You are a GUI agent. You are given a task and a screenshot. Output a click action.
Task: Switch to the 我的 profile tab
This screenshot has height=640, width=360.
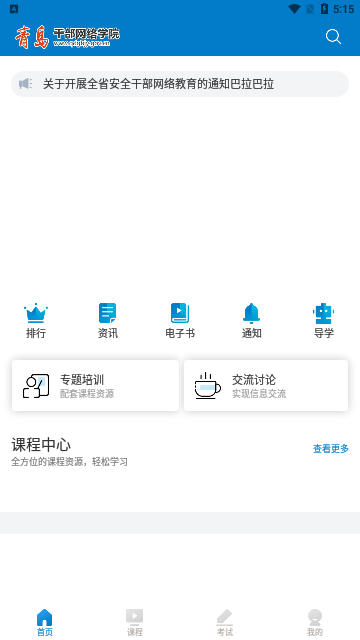(x=315, y=622)
